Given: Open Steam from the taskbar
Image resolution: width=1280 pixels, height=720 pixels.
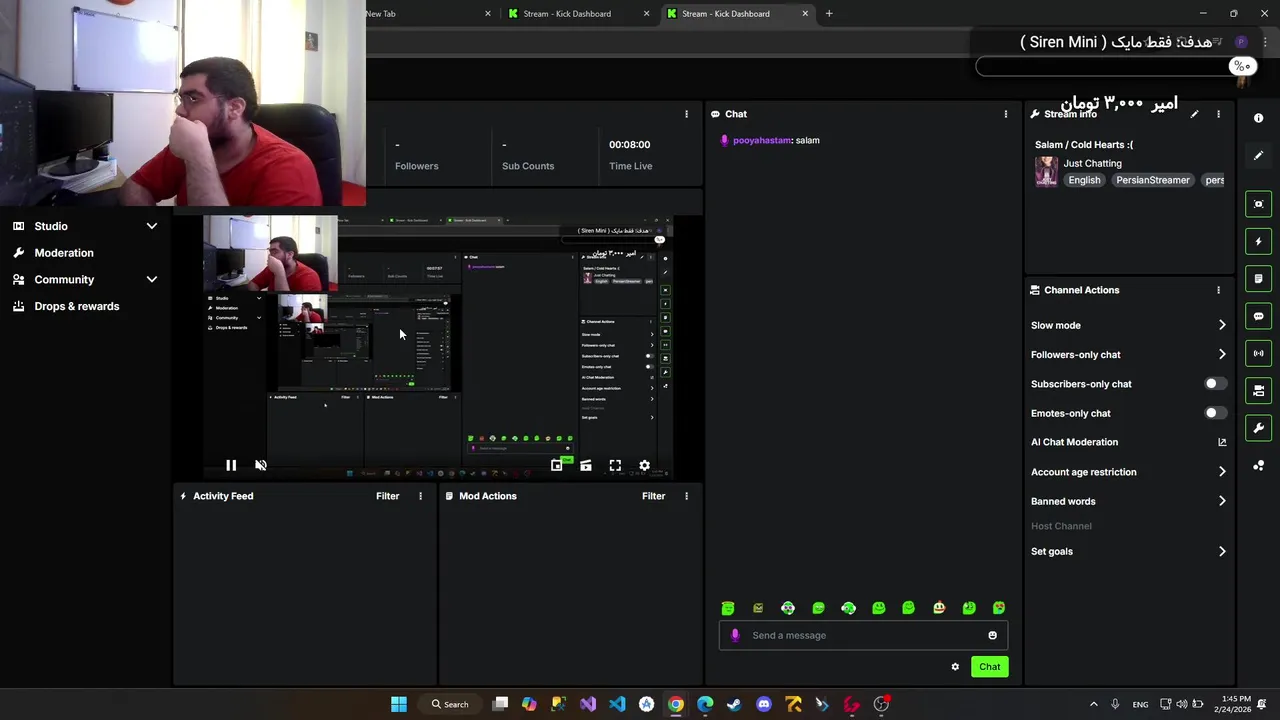Looking at the screenshot, I should tap(734, 704).
